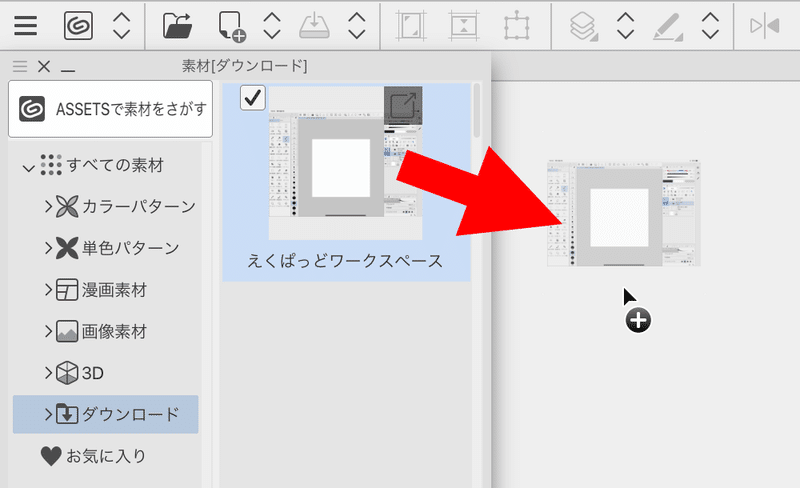Open the stepper arrows beside Clip Studio icon
The height and width of the screenshot is (488, 800).
[x=121, y=26]
